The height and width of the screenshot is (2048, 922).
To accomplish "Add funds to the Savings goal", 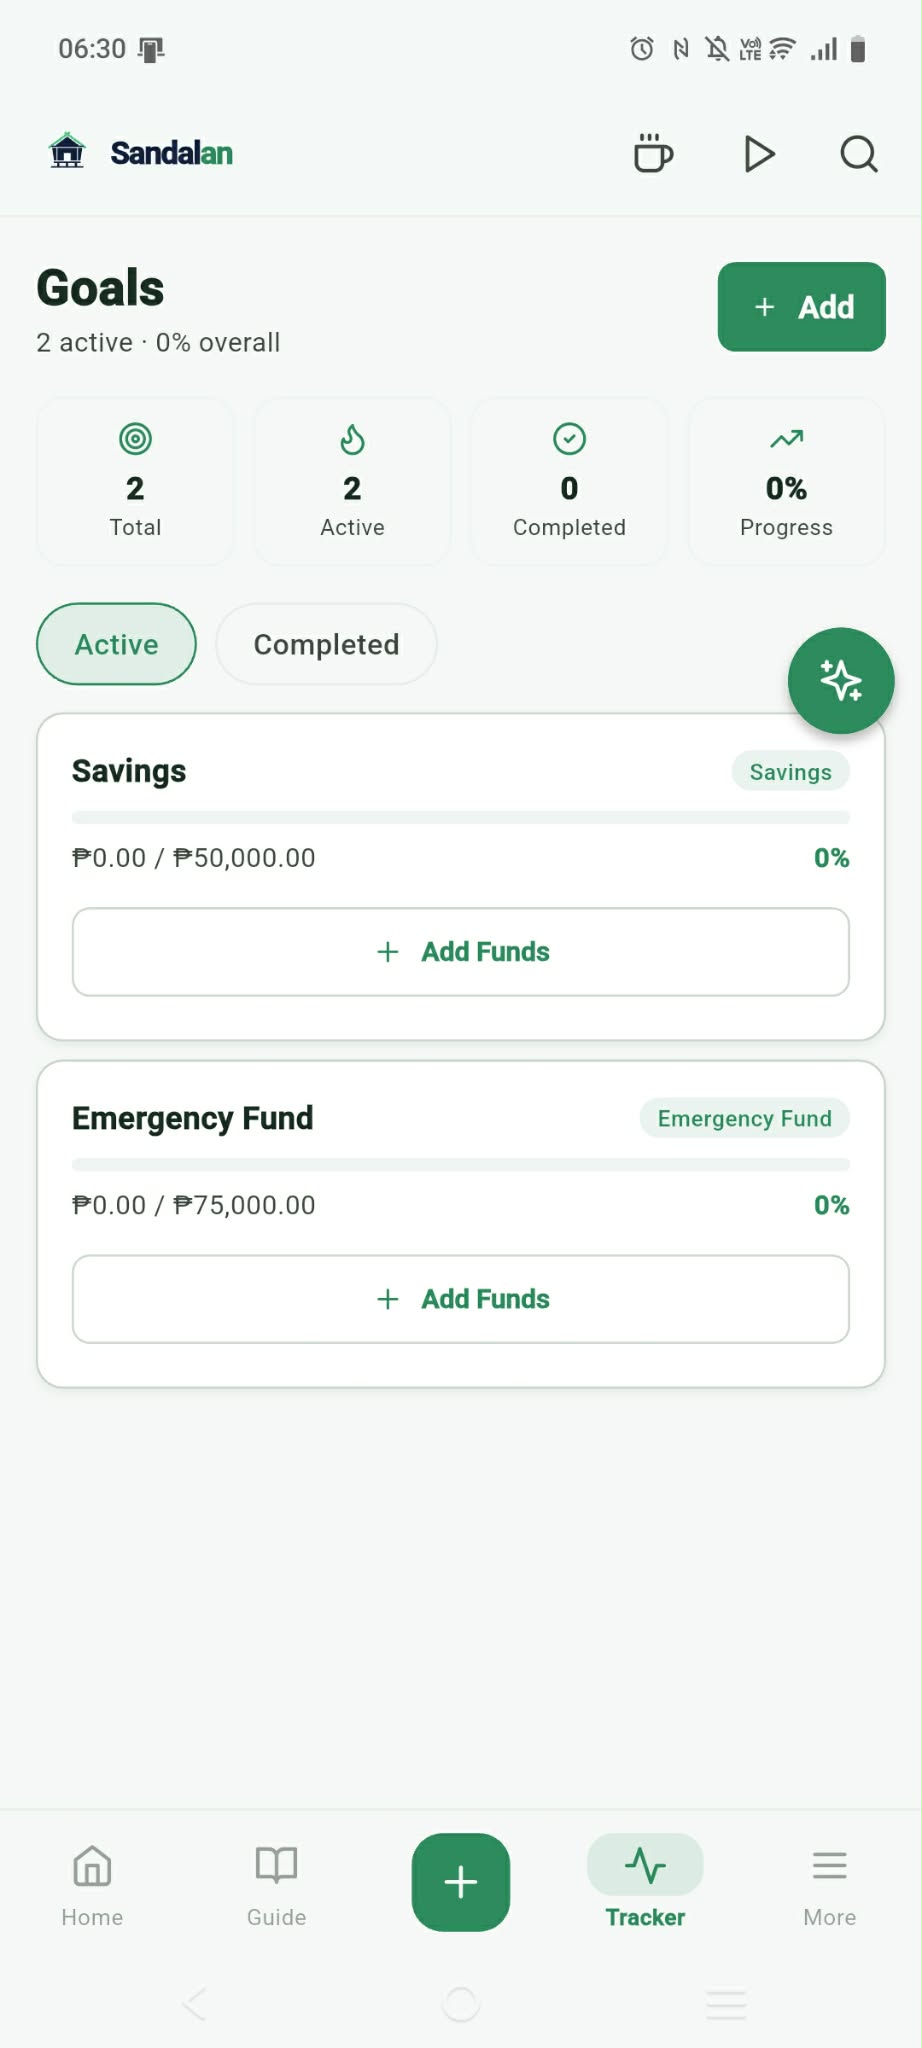I will (x=461, y=952).
